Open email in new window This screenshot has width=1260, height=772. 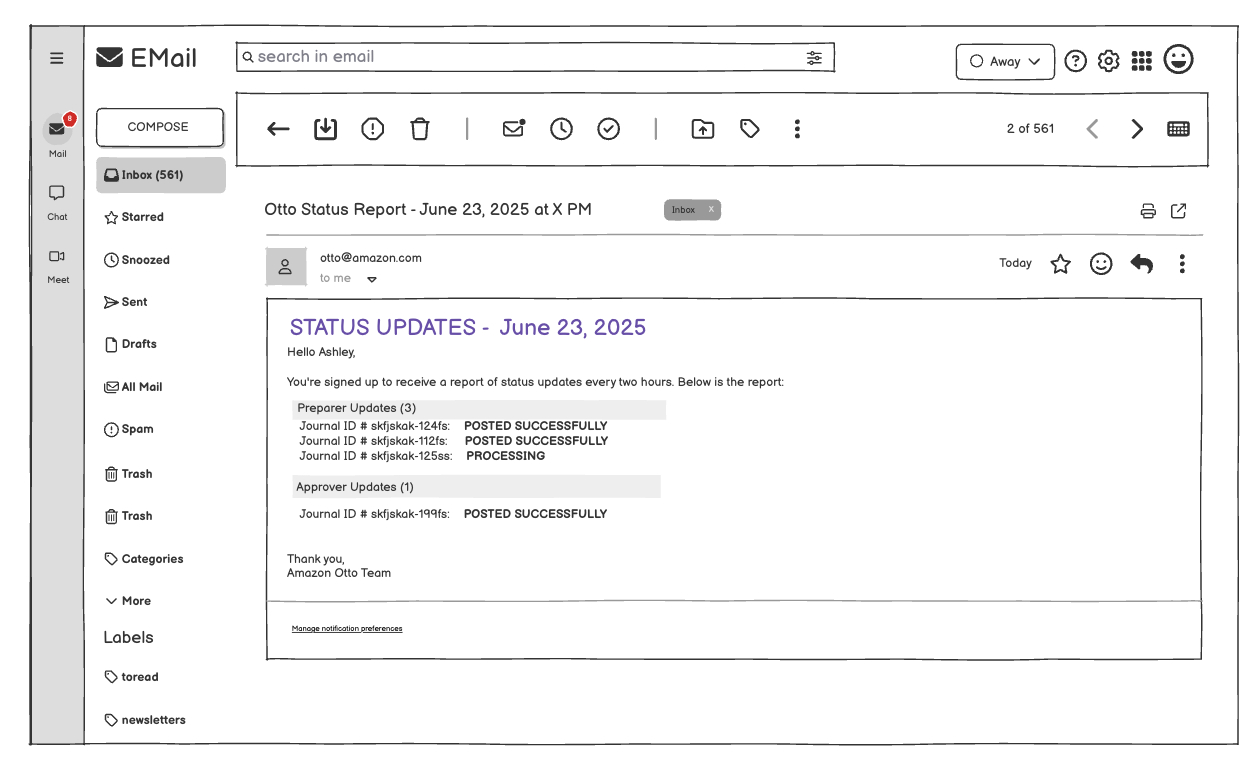coord(1179,211)
